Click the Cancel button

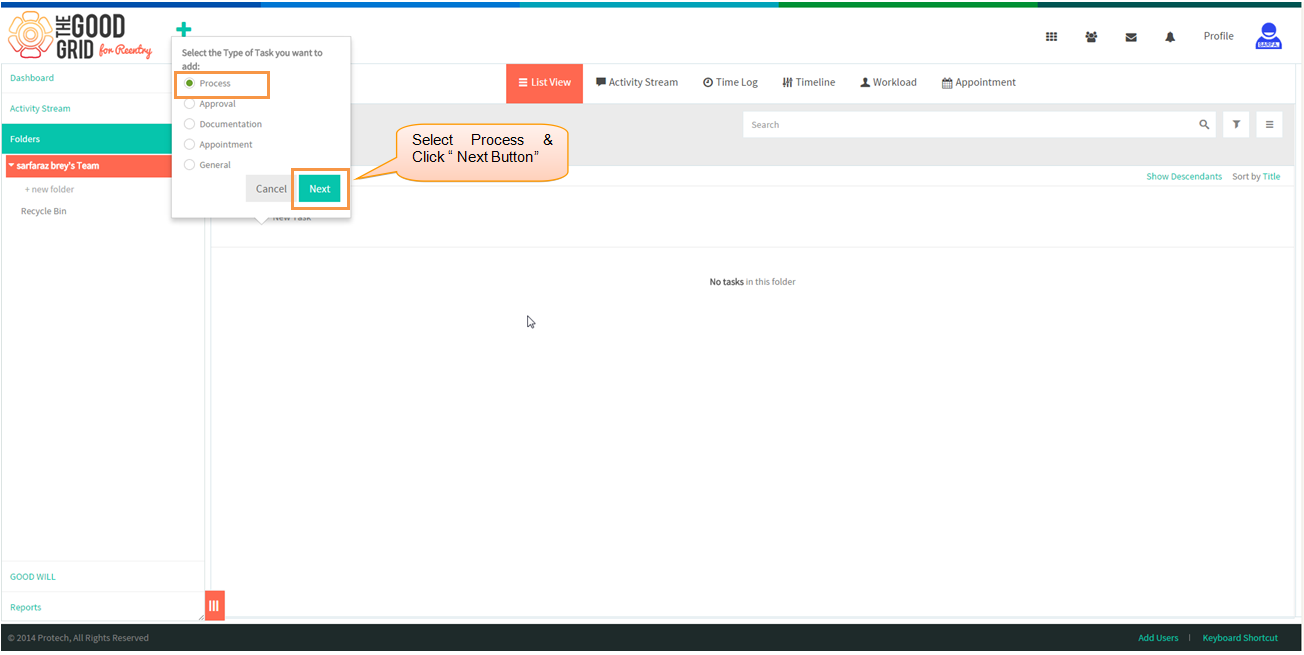(271, 189)
